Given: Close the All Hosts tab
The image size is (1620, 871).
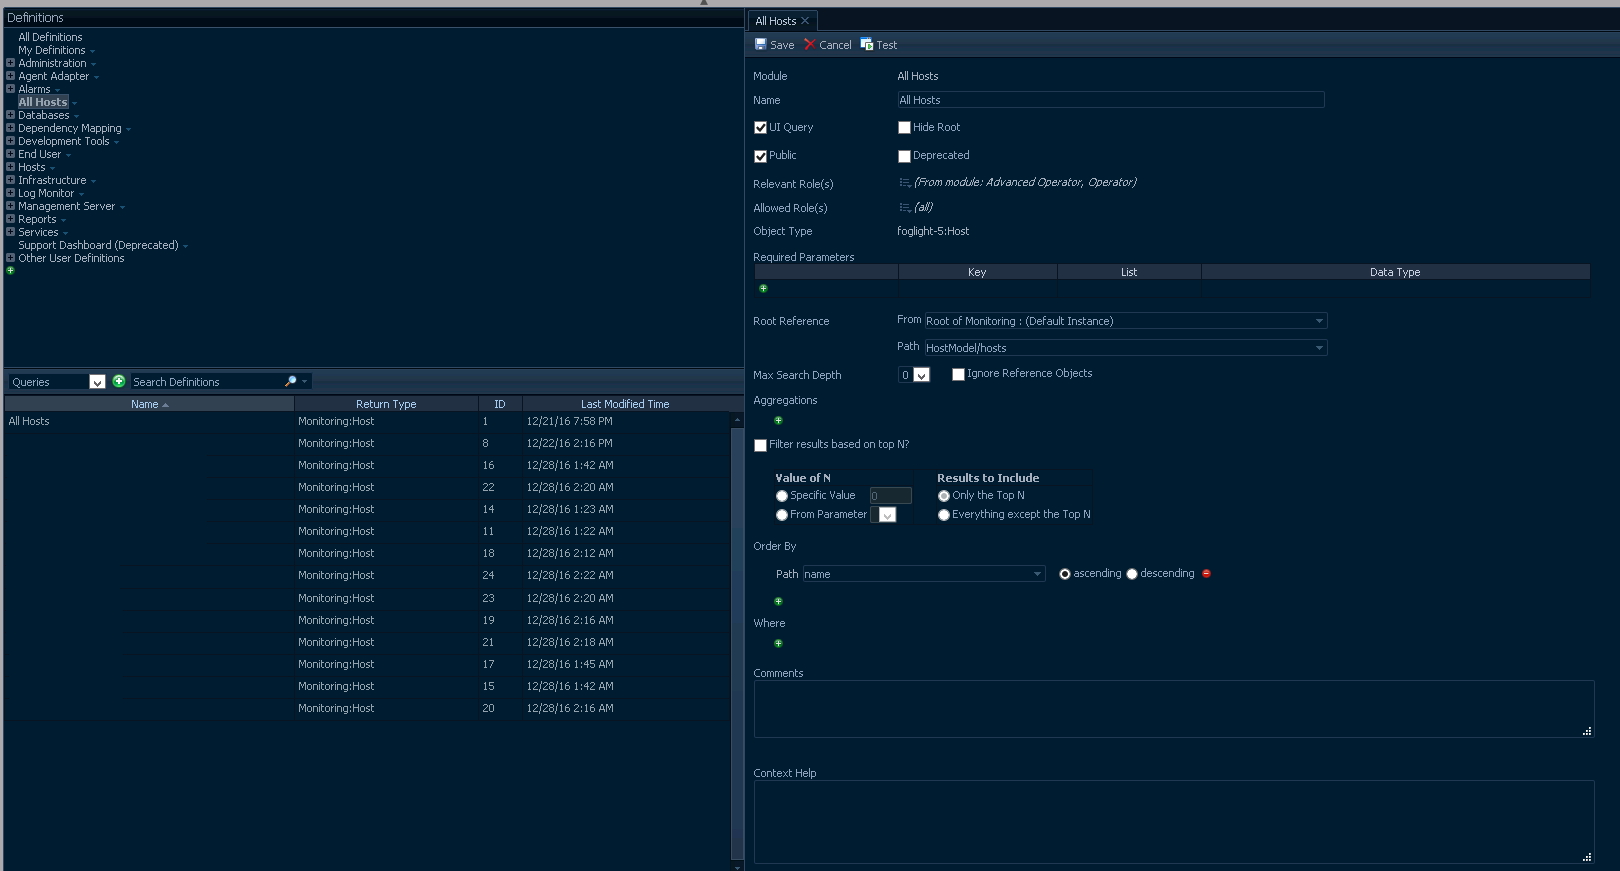Looking at the screenshot, I should (805, 20).
